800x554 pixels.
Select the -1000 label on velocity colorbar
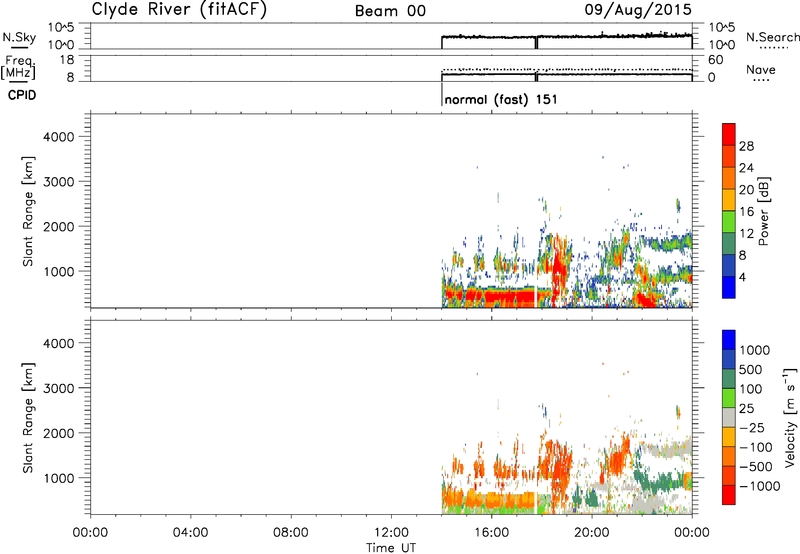(x=760, y=486)
